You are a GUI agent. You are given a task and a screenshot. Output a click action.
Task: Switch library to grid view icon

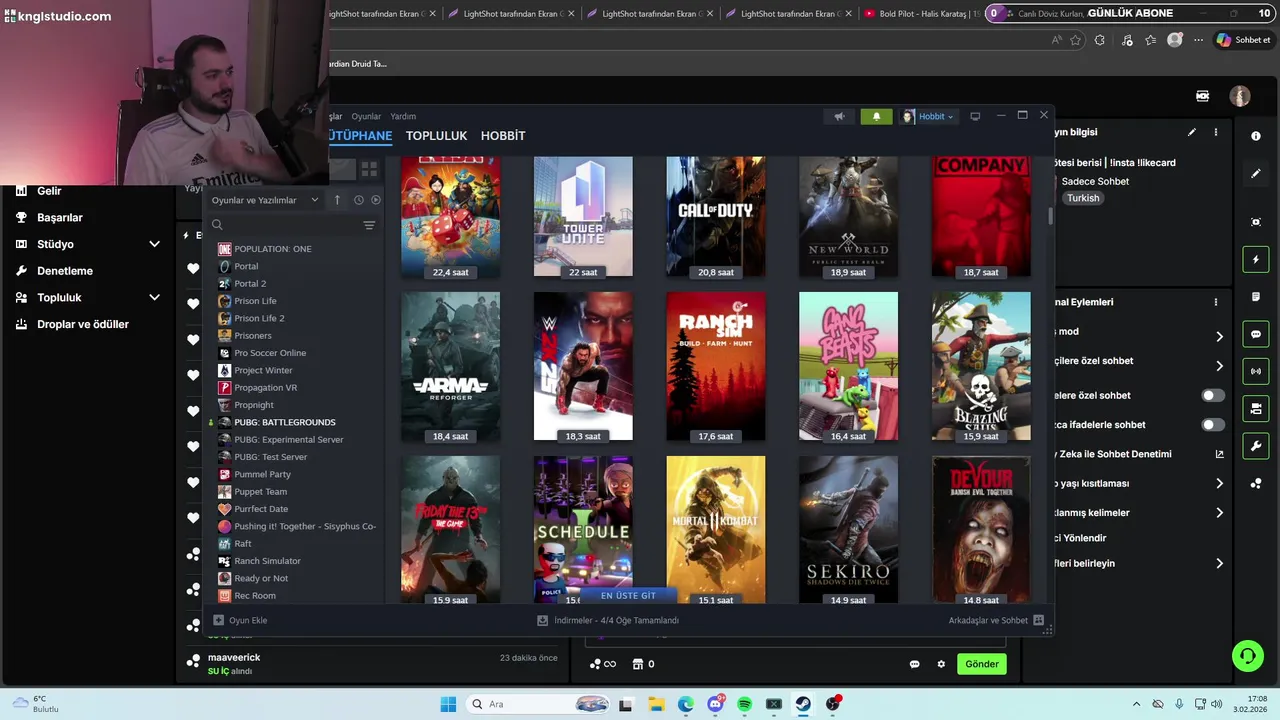tap(369, 170)
